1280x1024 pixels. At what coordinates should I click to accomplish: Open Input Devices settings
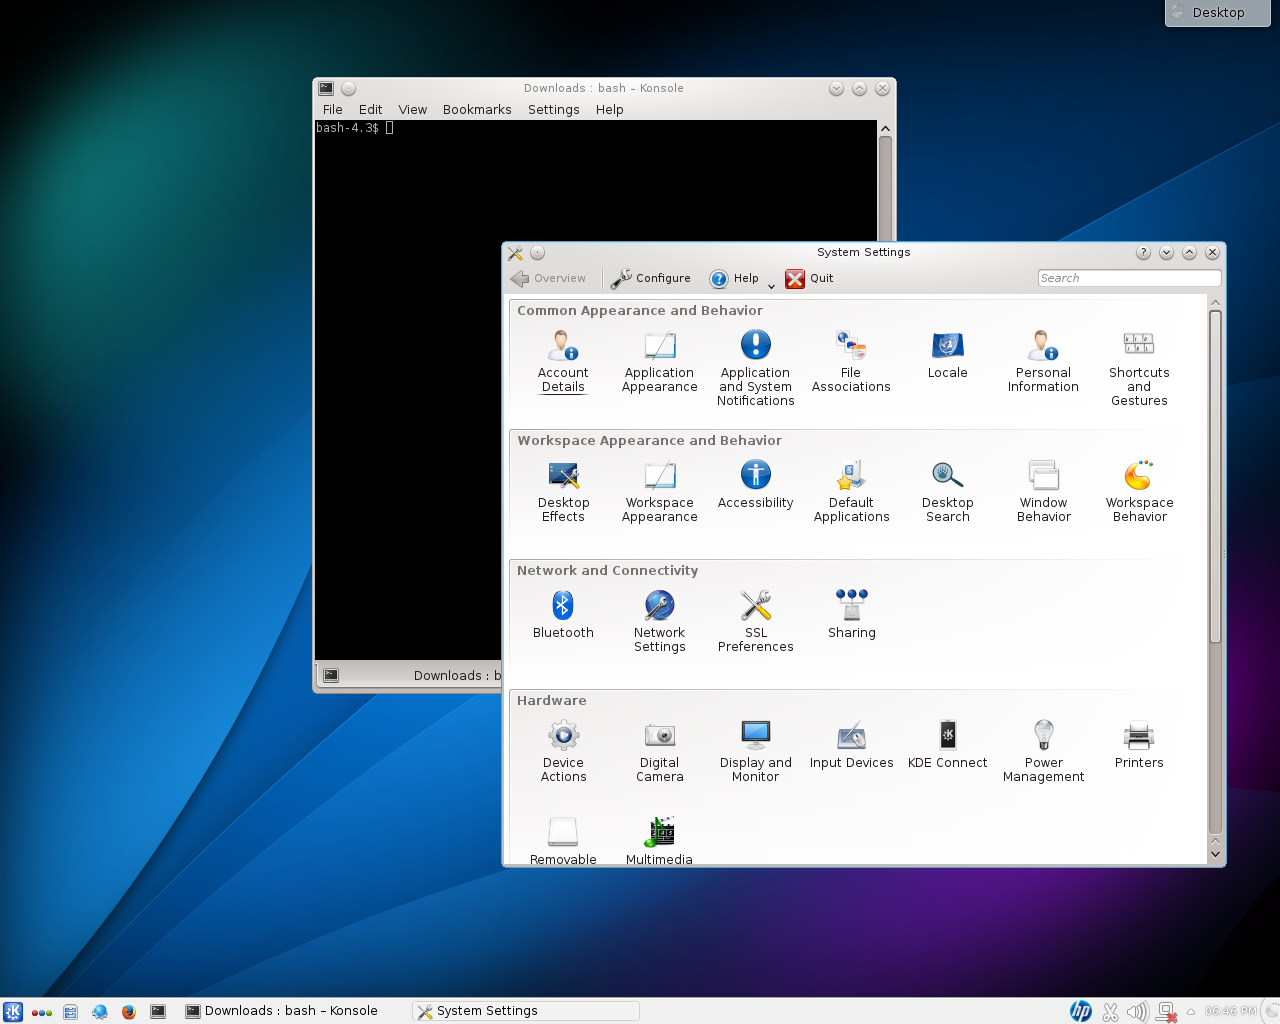[x=851, y=745]
